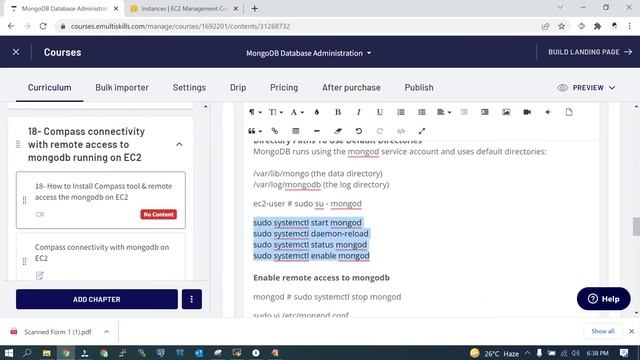The width and height of the screenshot is (640, 360).
Task: Insert audio using speaker icon
Action: 548,112
